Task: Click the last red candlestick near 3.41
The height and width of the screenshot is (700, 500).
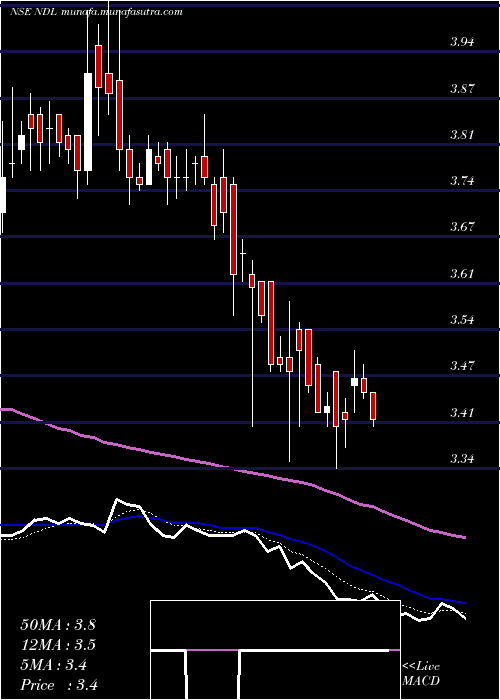Action: click(373, 406)
